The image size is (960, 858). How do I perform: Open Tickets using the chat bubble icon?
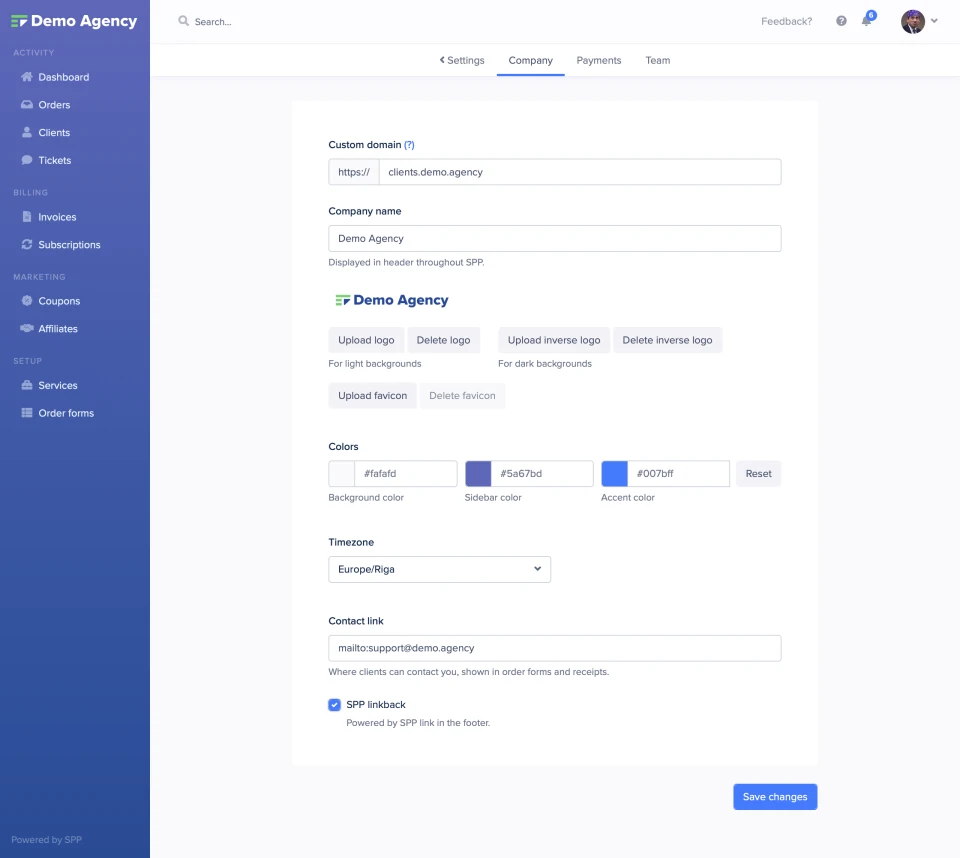point(27,160)
